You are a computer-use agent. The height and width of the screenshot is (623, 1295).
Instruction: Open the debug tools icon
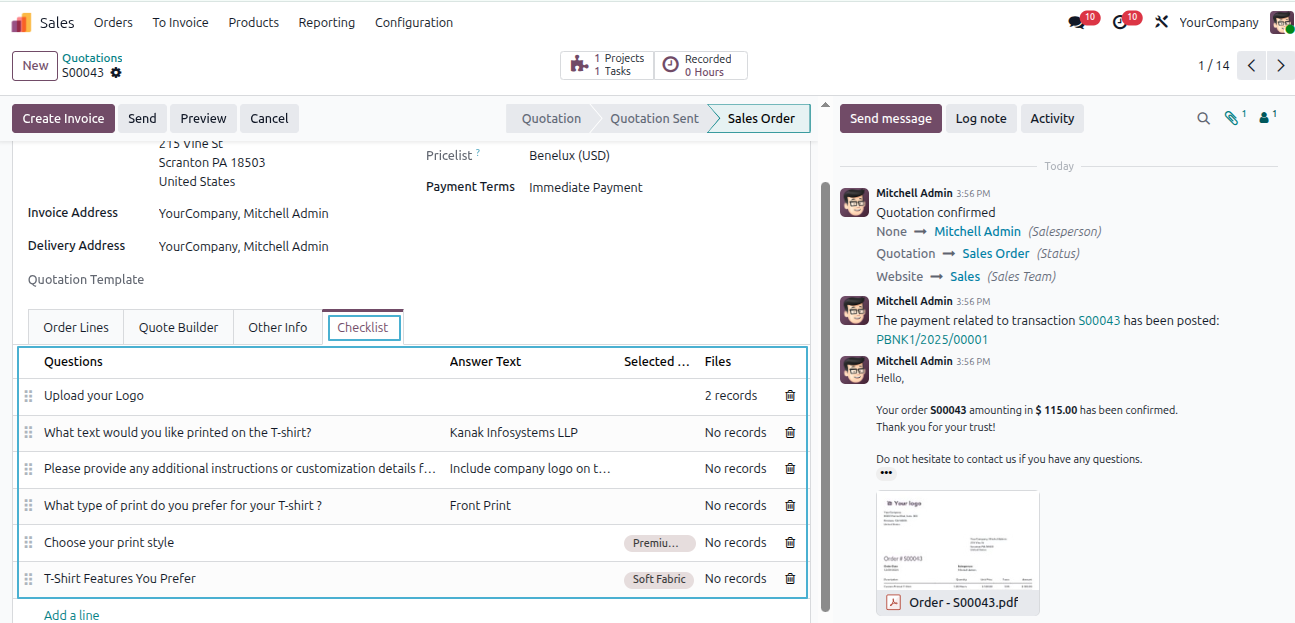click(1161, 22)
